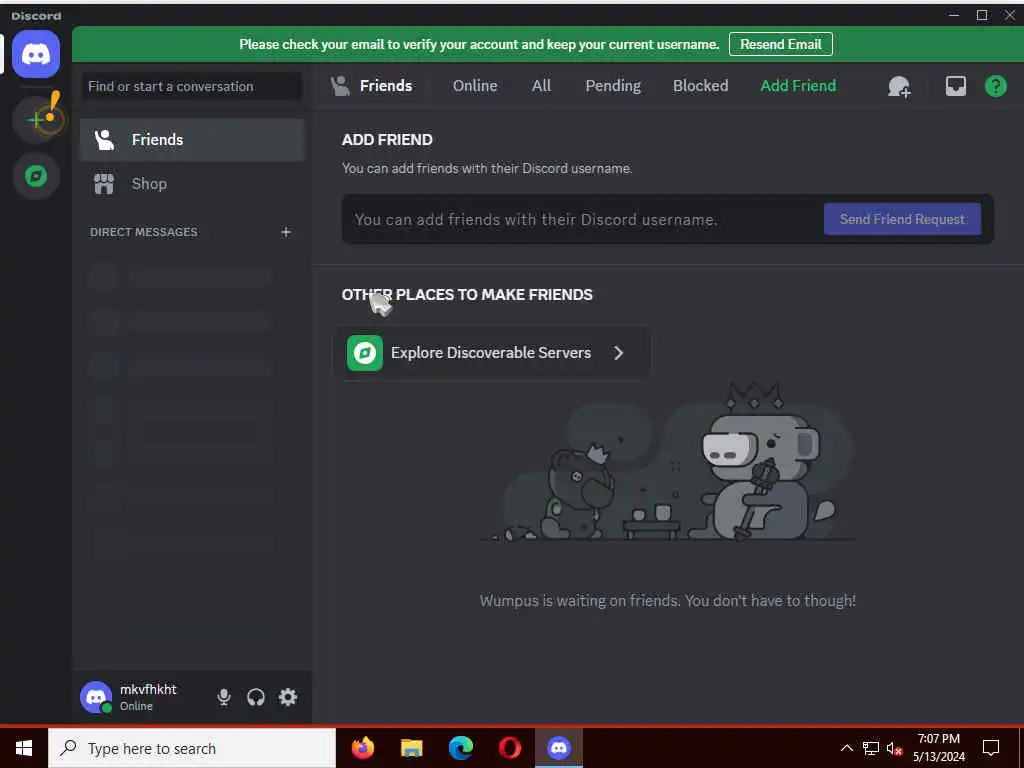
Task: Open Explore Discoverable Servers compass in sidebar
Action: [36, 176]
